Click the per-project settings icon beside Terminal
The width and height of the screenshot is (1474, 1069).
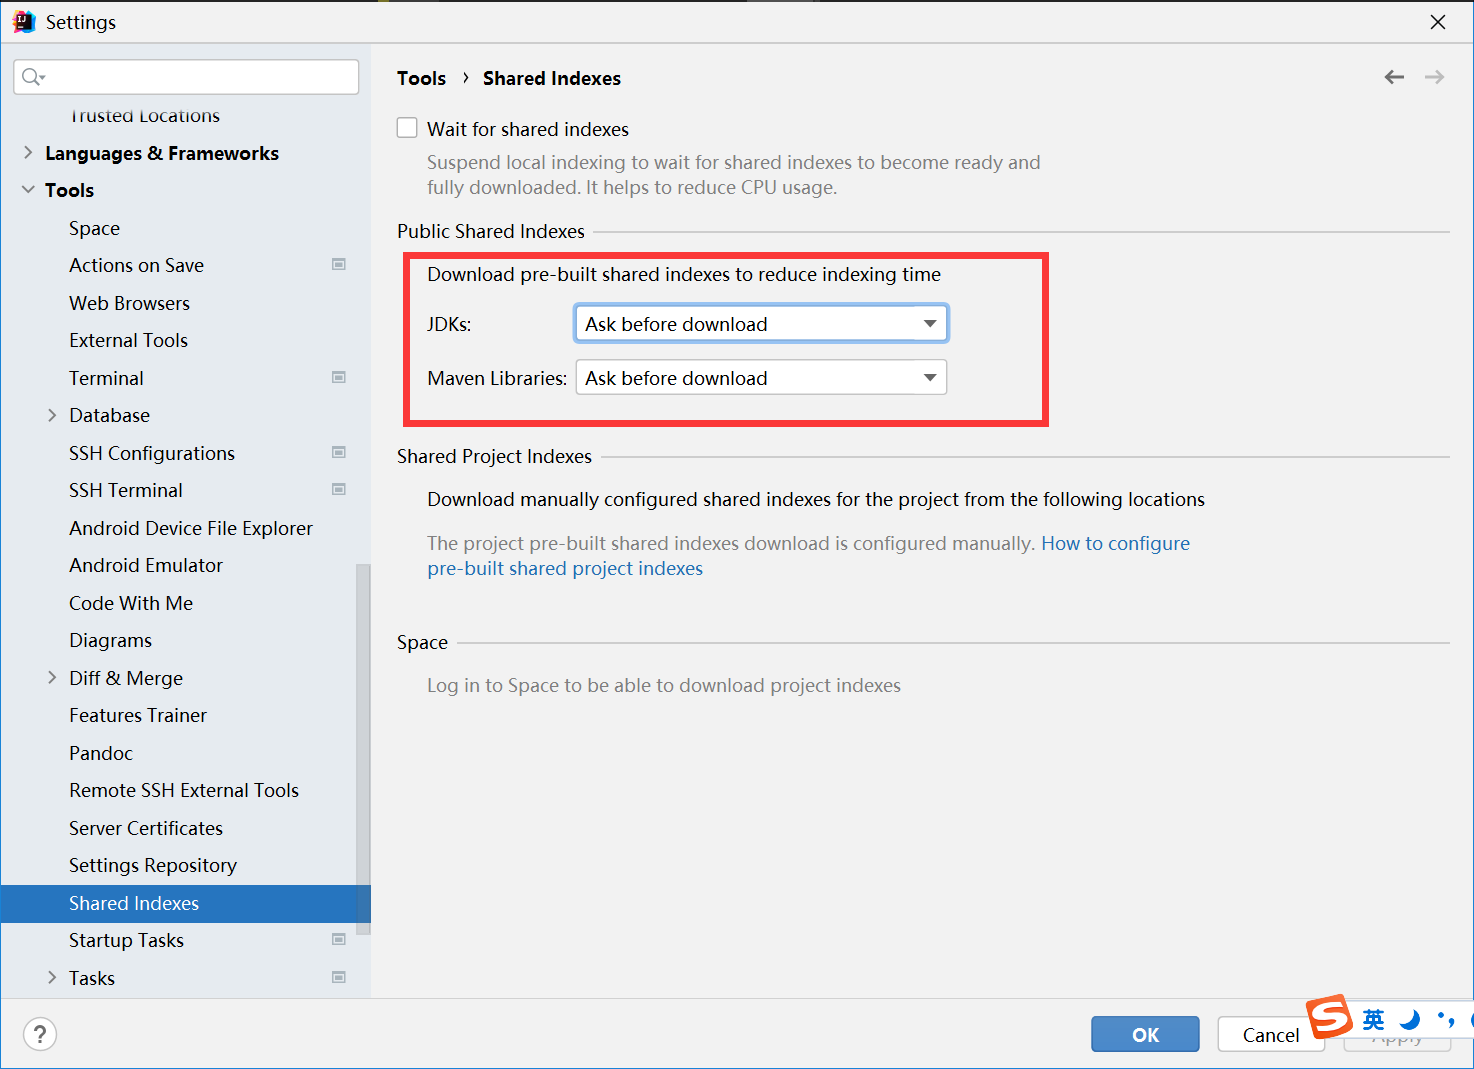coord(339,377)
